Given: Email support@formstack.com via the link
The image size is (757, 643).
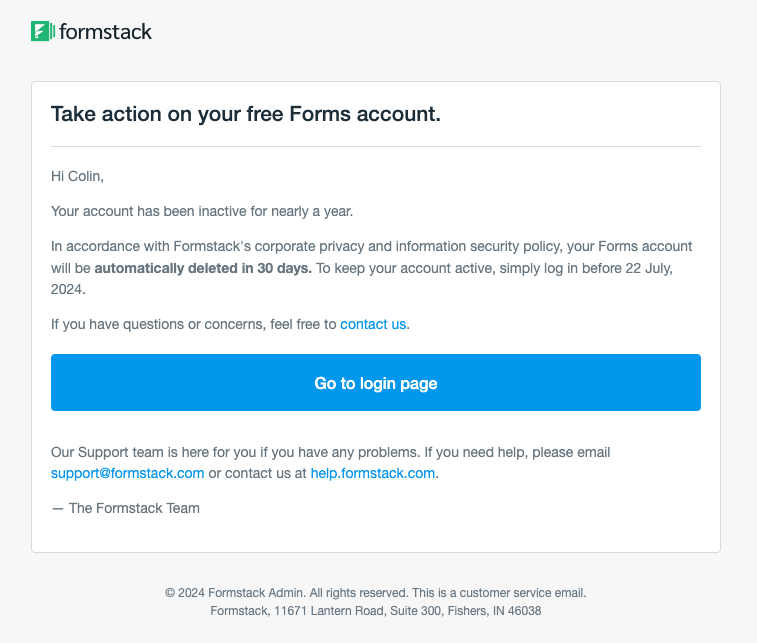Looking at the screenshot, I should tap(127, 473).
